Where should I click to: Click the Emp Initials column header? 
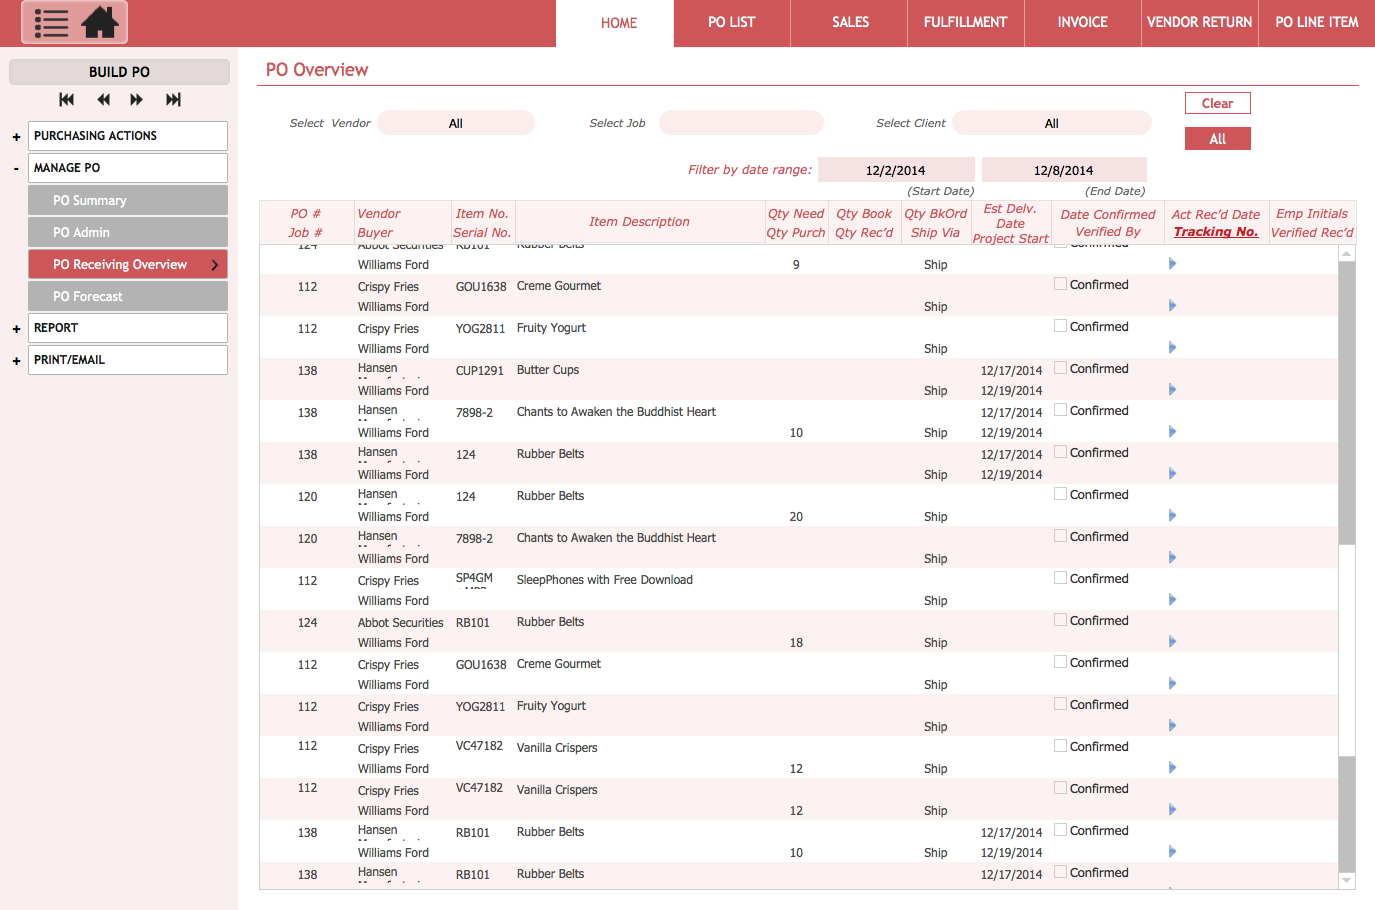coord(1312,214)
